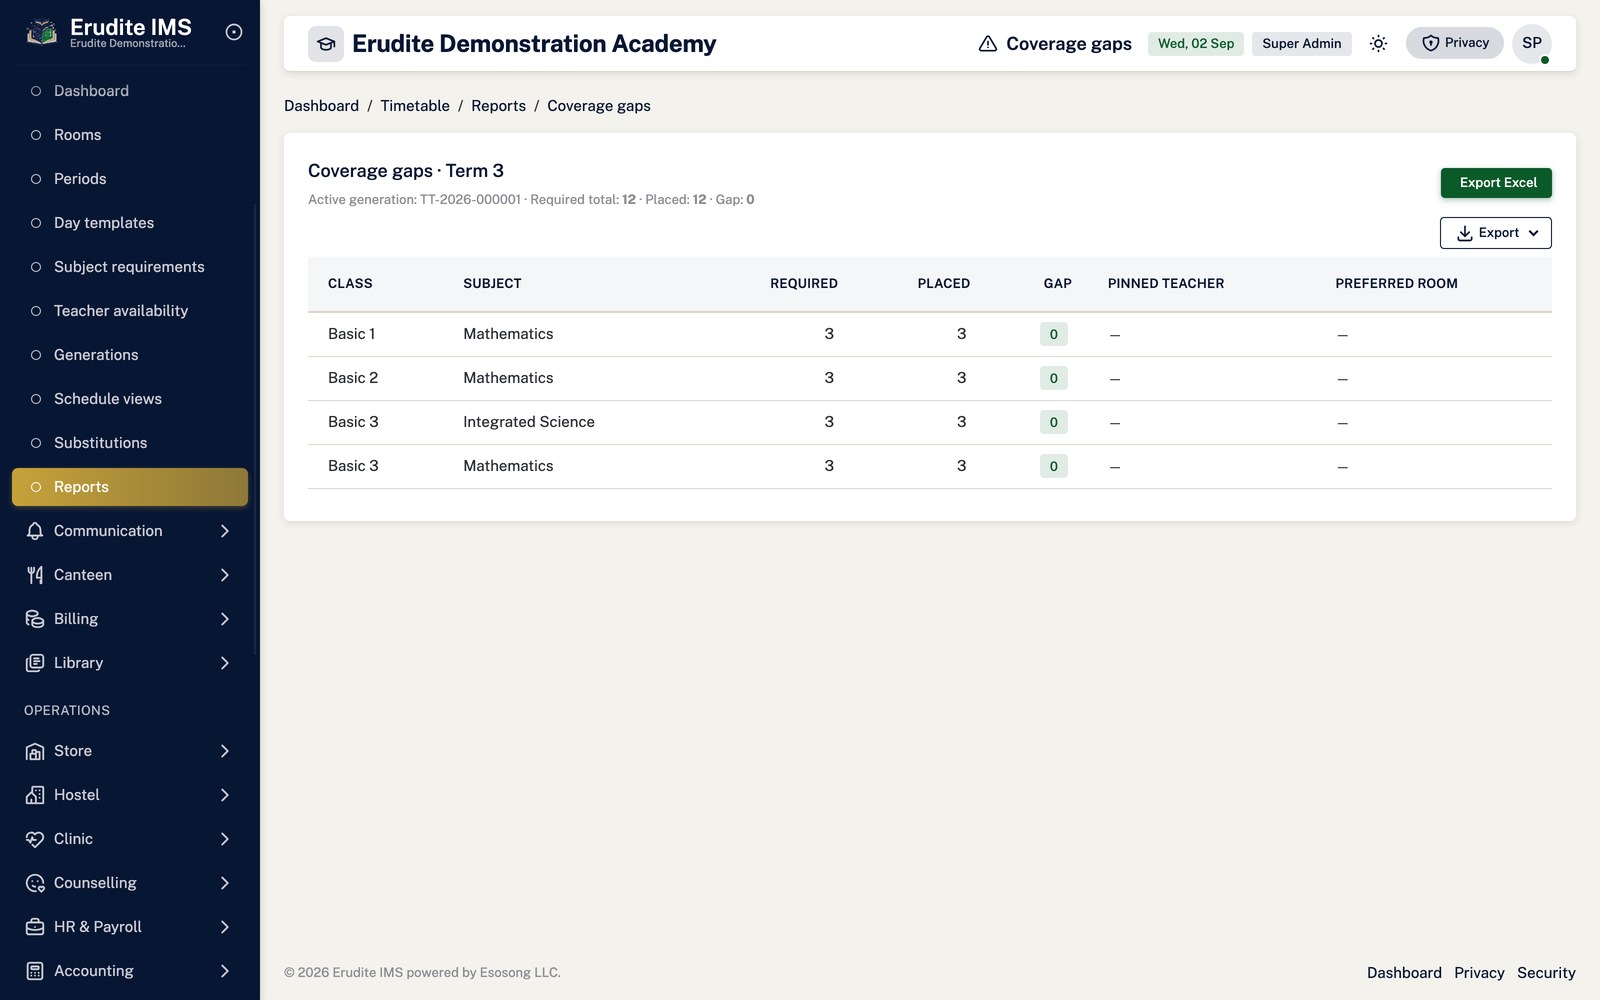Click the GAP column header

pyautogui.click(x=1057, y=284)
